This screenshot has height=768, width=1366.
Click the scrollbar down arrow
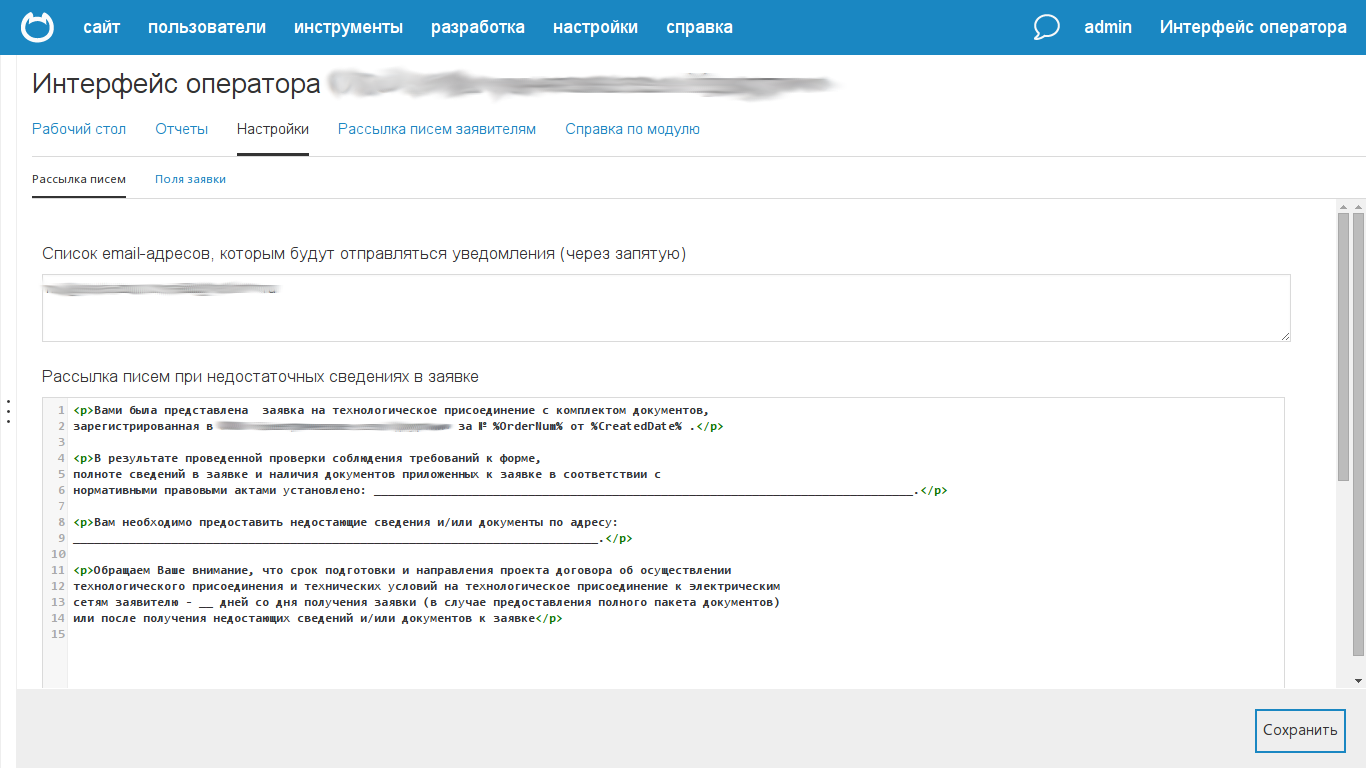tap(1358, 680)
